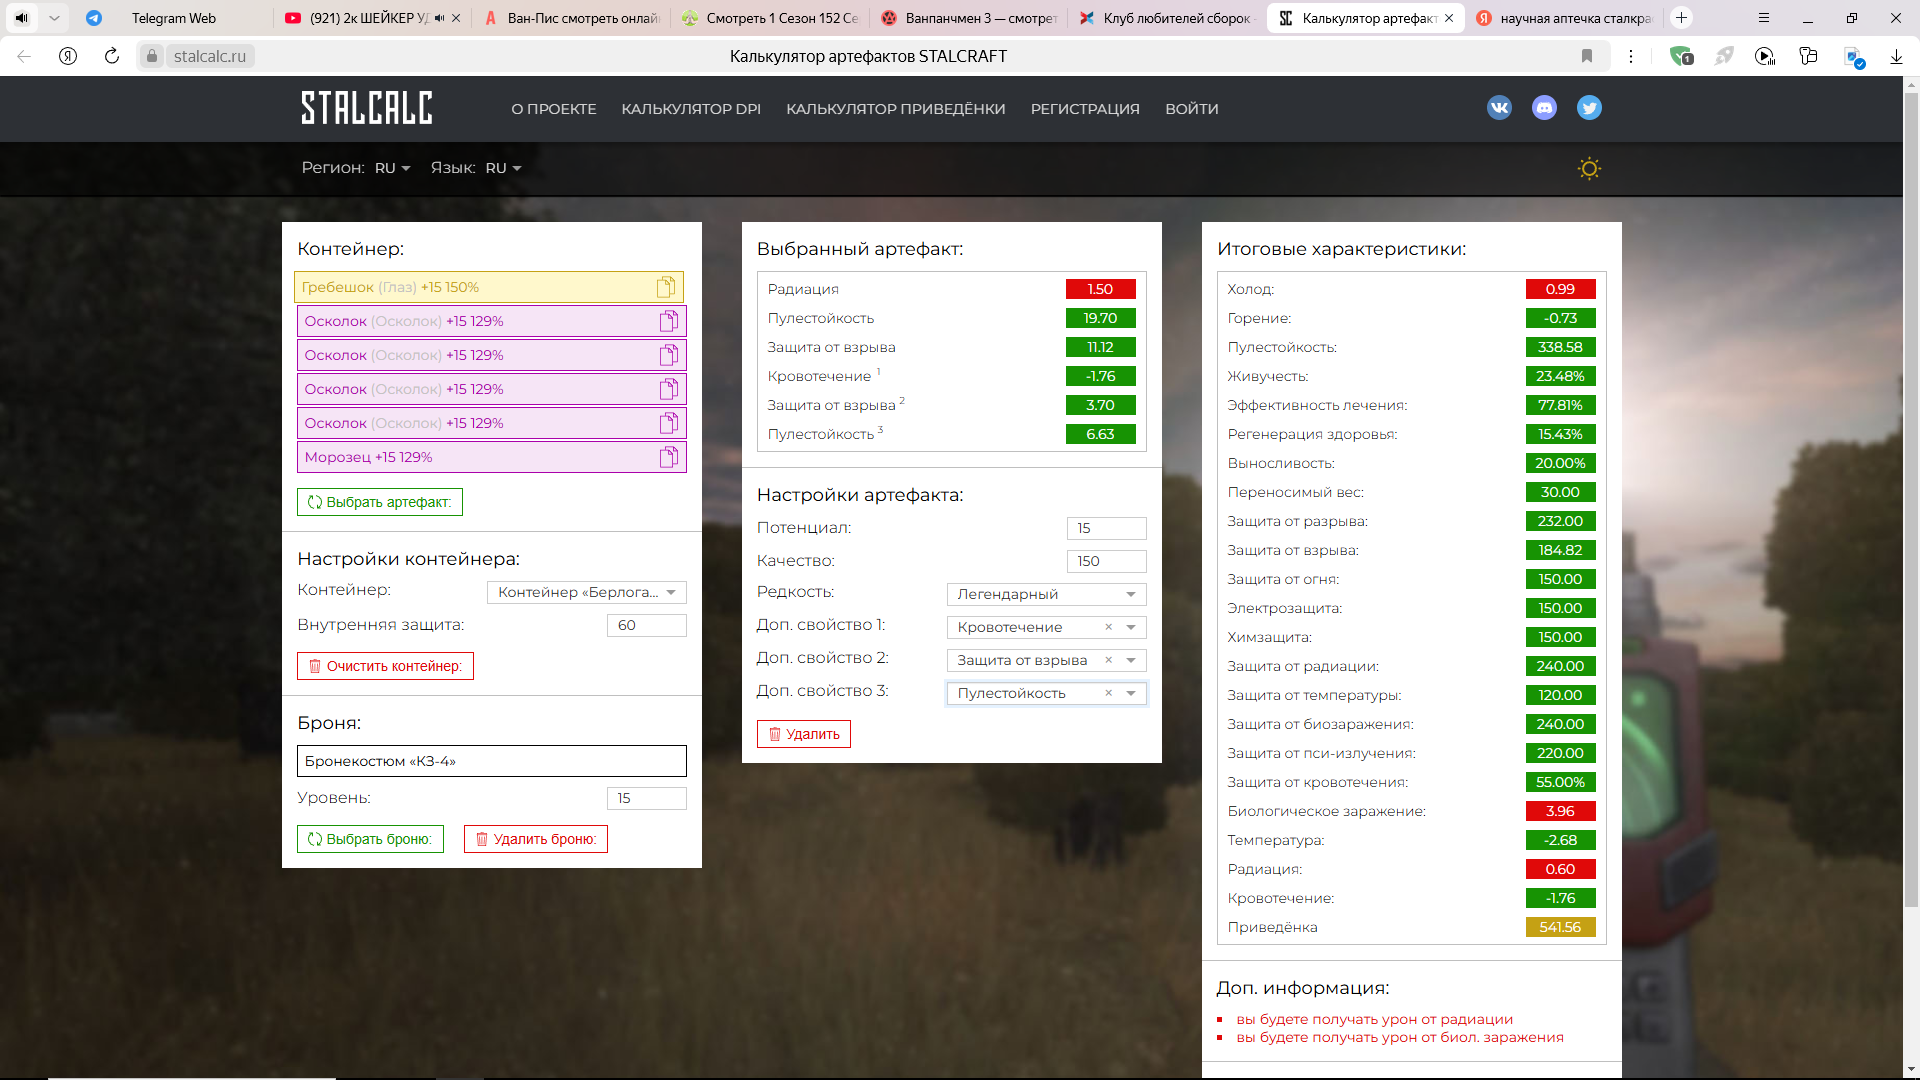1920x1080 pixels.
Task: Click the protection shield extension icon
Action: click(1681, 57)
